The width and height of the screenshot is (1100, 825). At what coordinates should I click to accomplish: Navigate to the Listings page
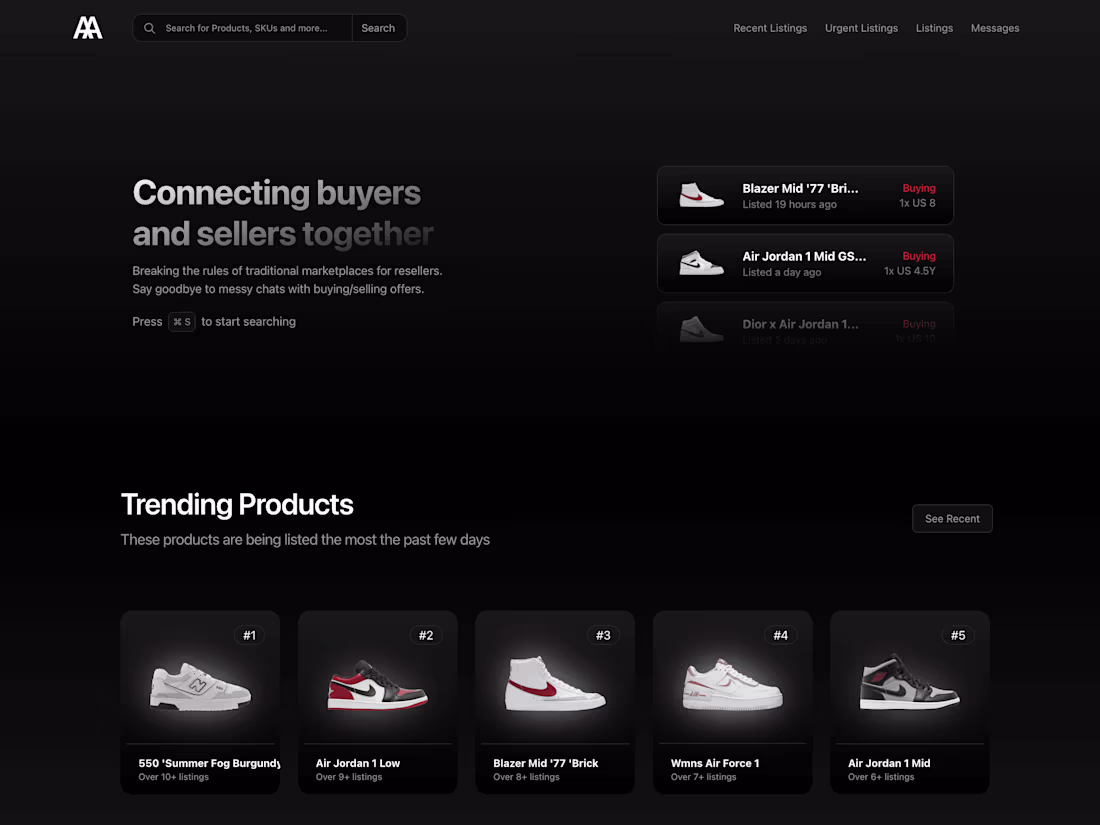point(934,28)
